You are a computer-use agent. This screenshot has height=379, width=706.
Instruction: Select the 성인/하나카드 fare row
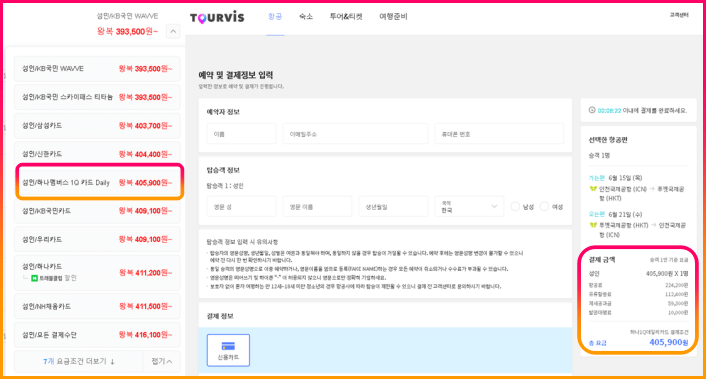click(97, 272)
